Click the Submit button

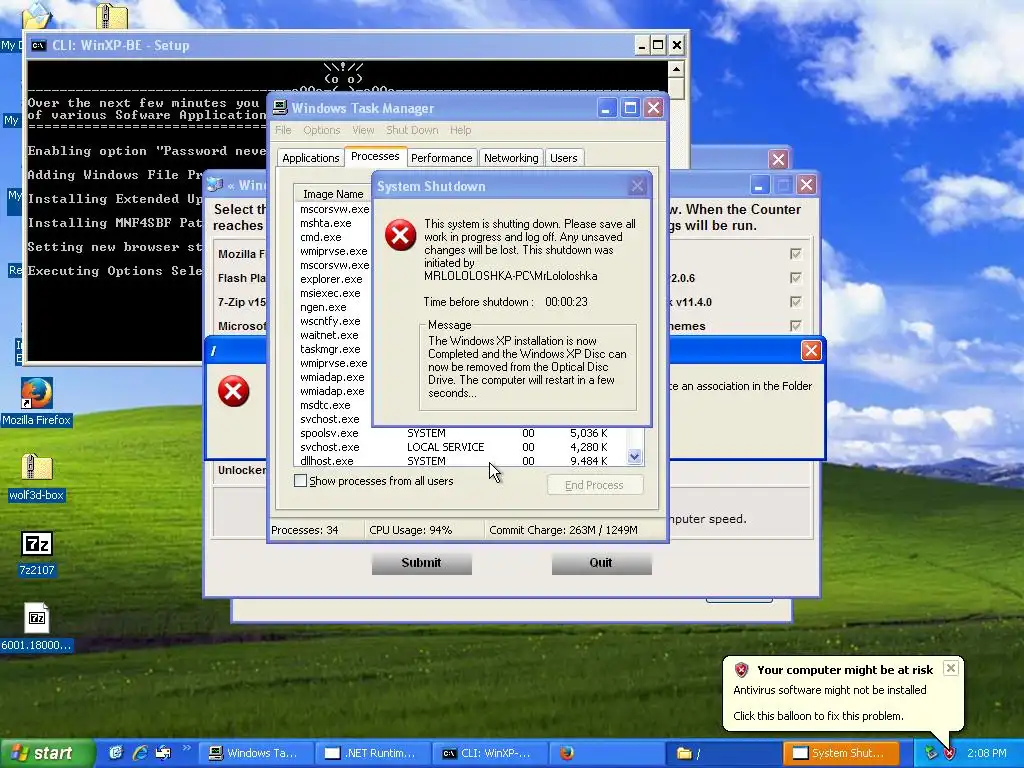(421, 563)
